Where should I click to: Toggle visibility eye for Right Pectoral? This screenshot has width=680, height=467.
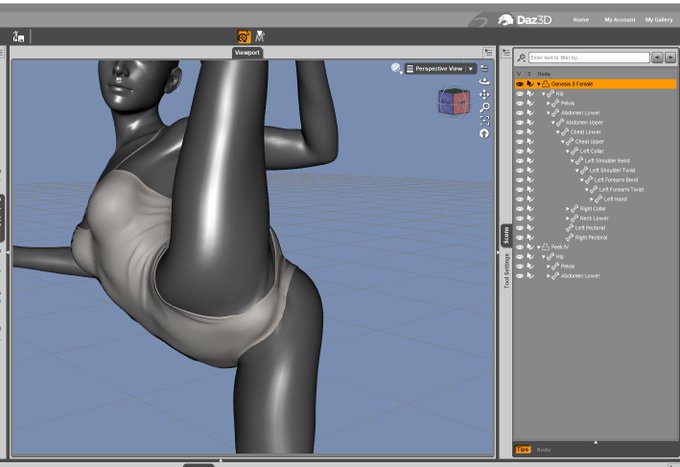pos(520,237)
